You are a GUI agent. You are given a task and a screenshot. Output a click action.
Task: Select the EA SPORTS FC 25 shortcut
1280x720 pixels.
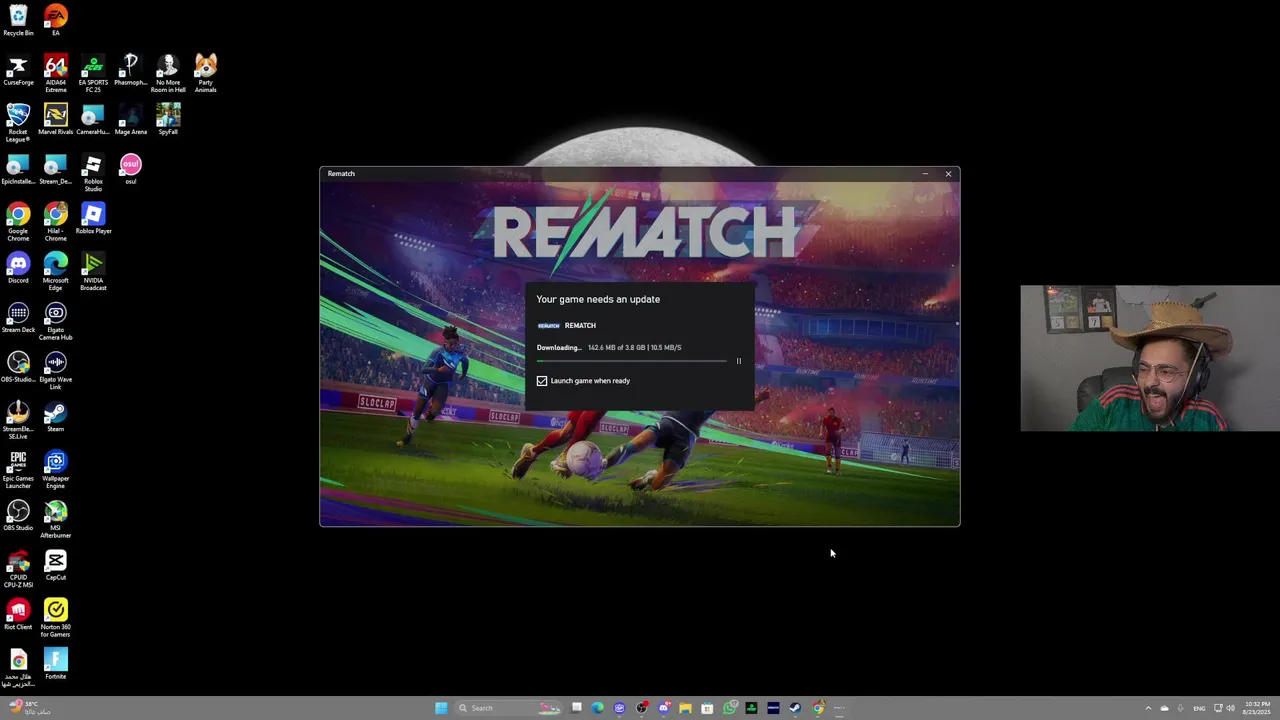coord(93,73)
